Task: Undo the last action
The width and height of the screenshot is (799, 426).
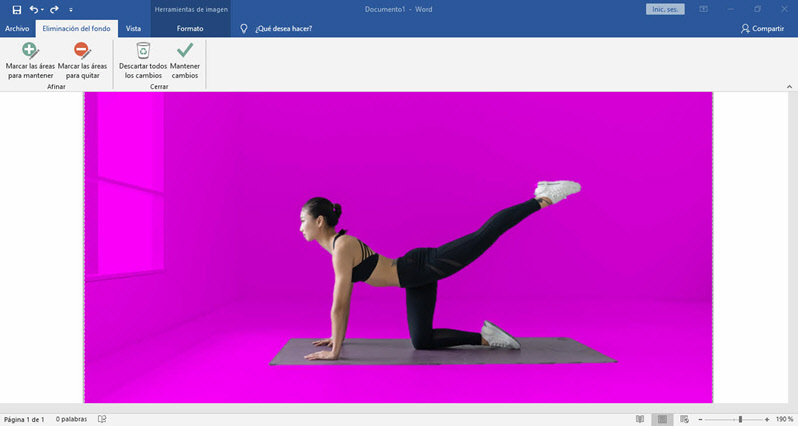Action: pyautogui.click(x=34, y=9)
